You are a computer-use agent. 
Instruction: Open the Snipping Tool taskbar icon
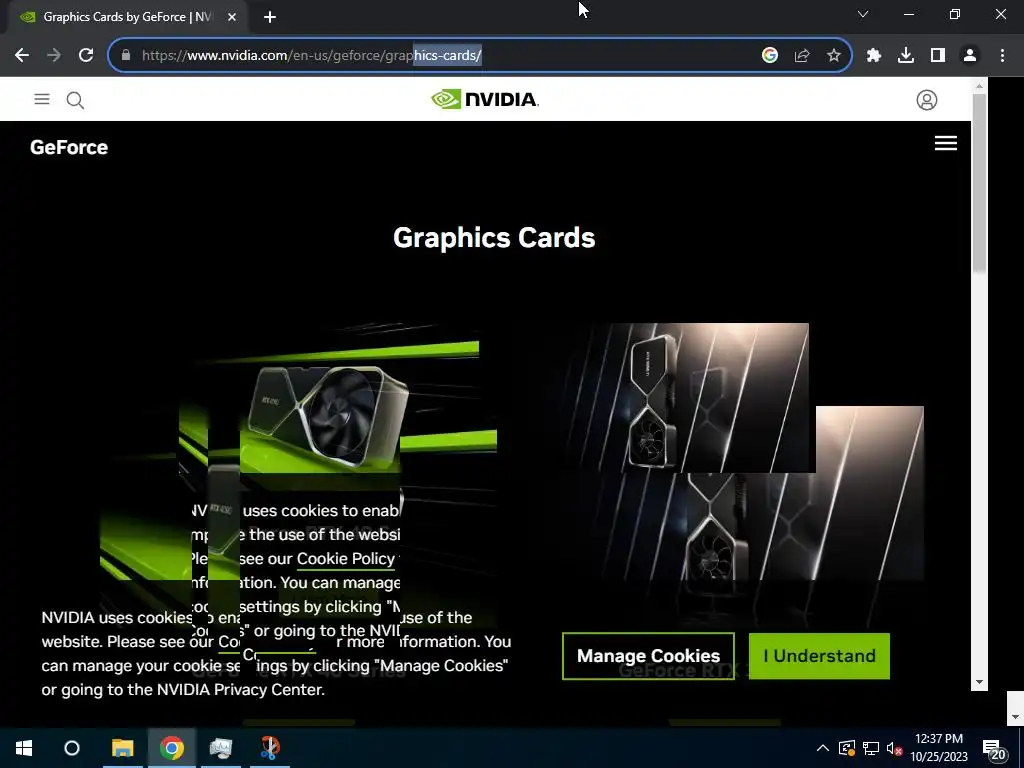pos(270,748)
